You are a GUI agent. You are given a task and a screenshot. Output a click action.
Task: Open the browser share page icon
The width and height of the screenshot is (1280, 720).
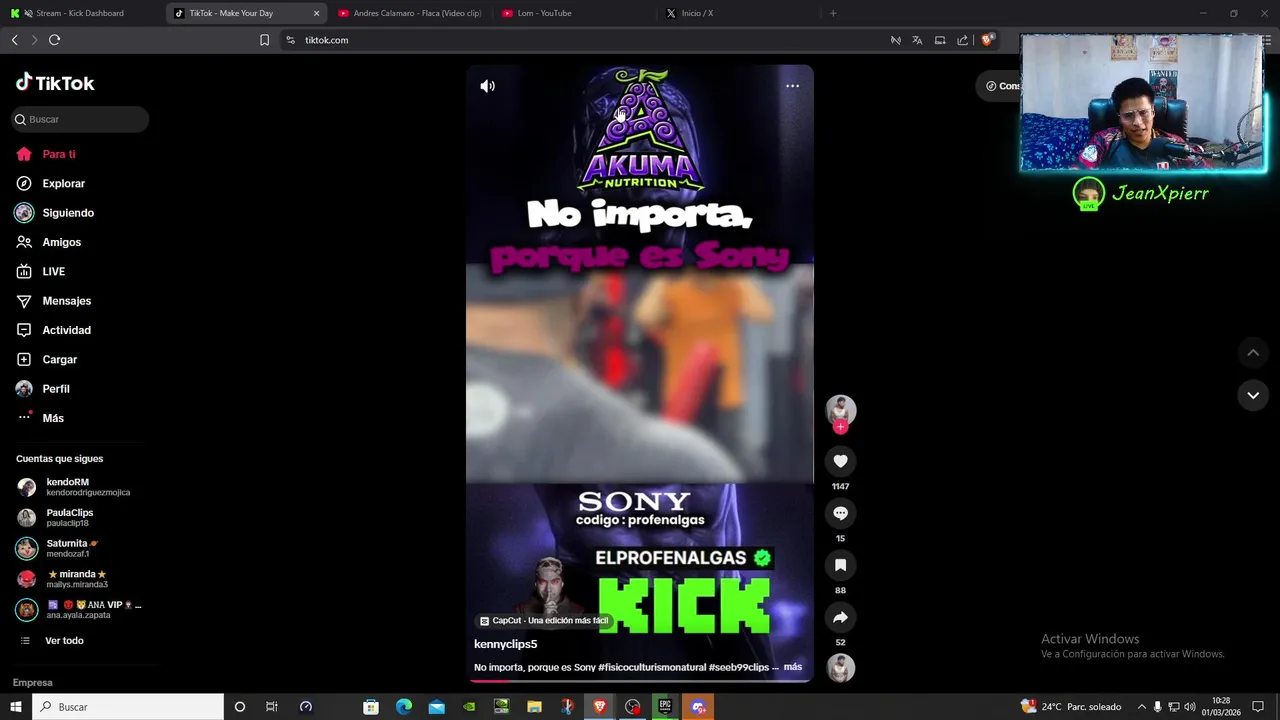[962, 40]
